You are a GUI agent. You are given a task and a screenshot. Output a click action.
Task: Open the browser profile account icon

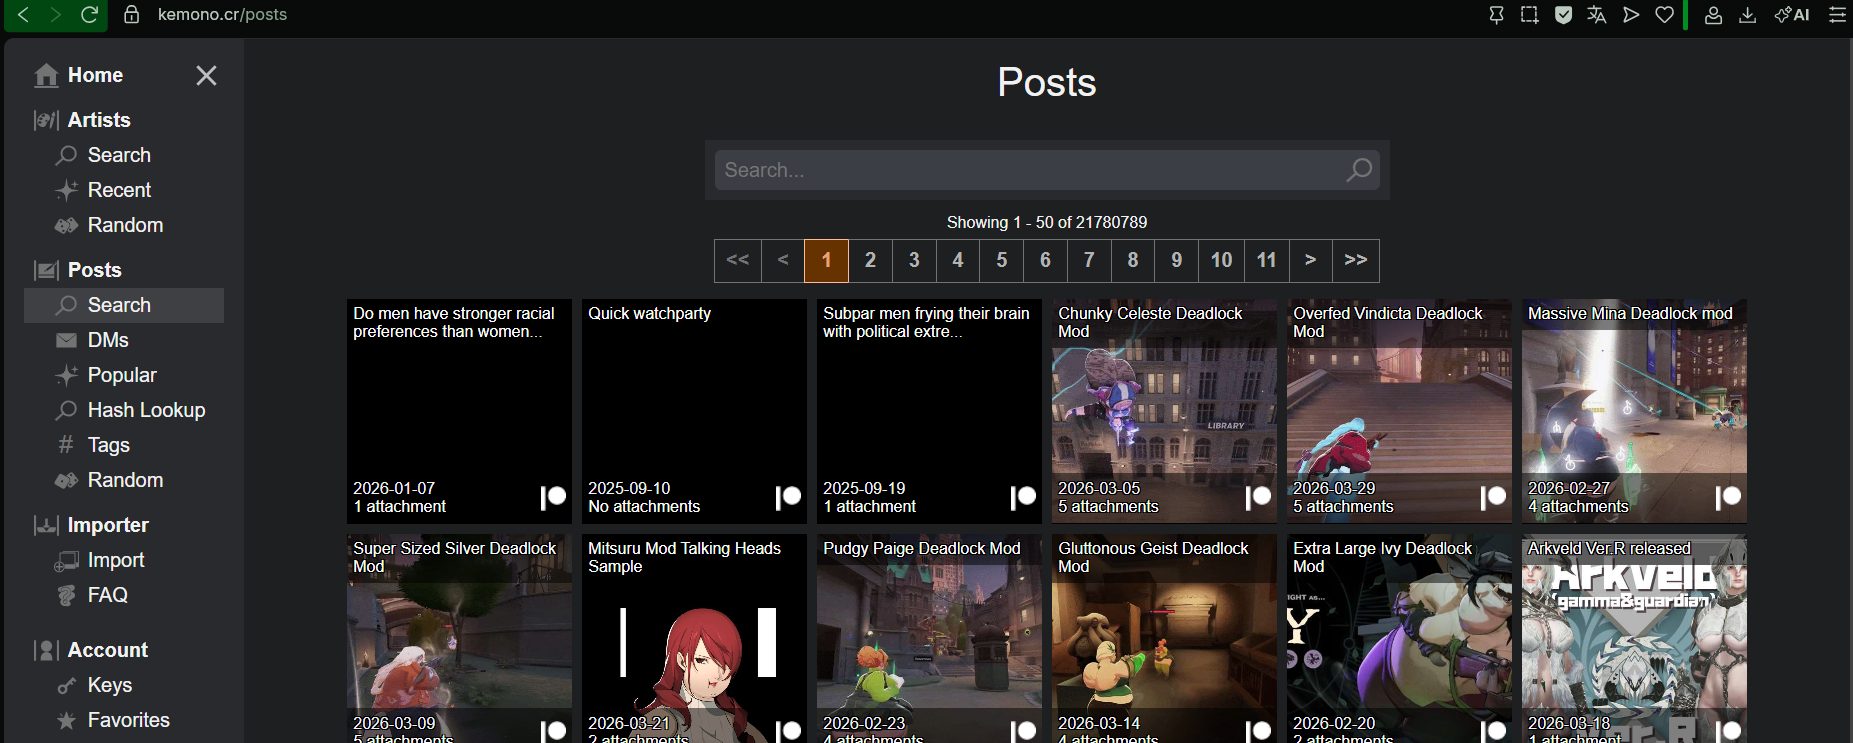[1713, 15]
